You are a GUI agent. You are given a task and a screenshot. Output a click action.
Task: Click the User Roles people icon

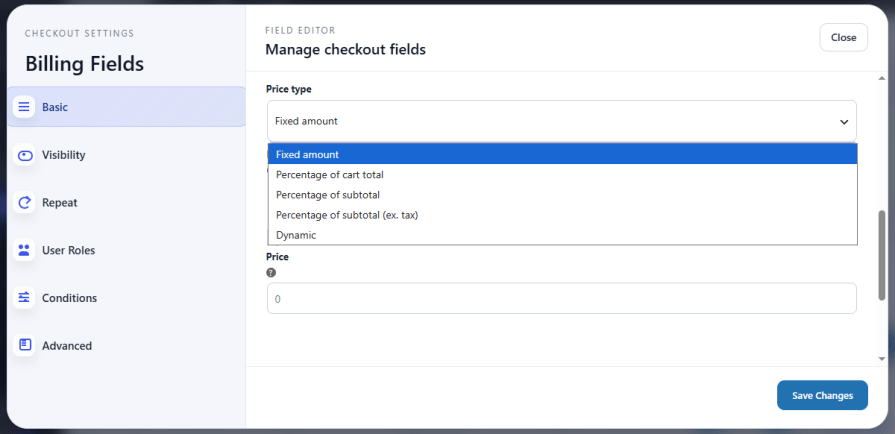pos(24,250)
